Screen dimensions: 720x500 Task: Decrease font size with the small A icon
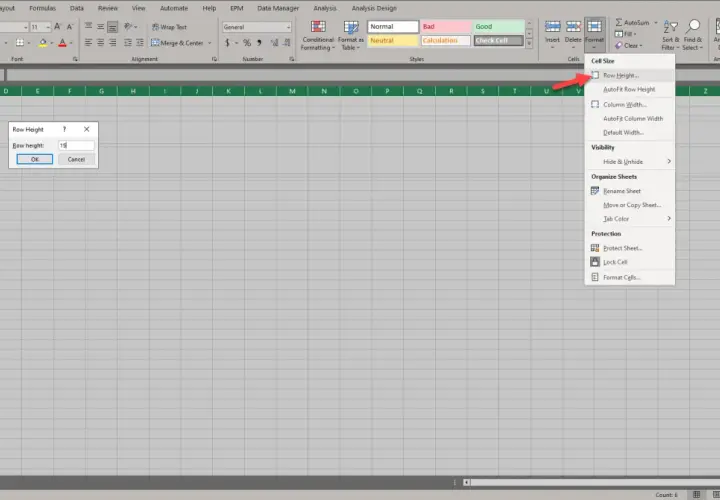(70, 27)
